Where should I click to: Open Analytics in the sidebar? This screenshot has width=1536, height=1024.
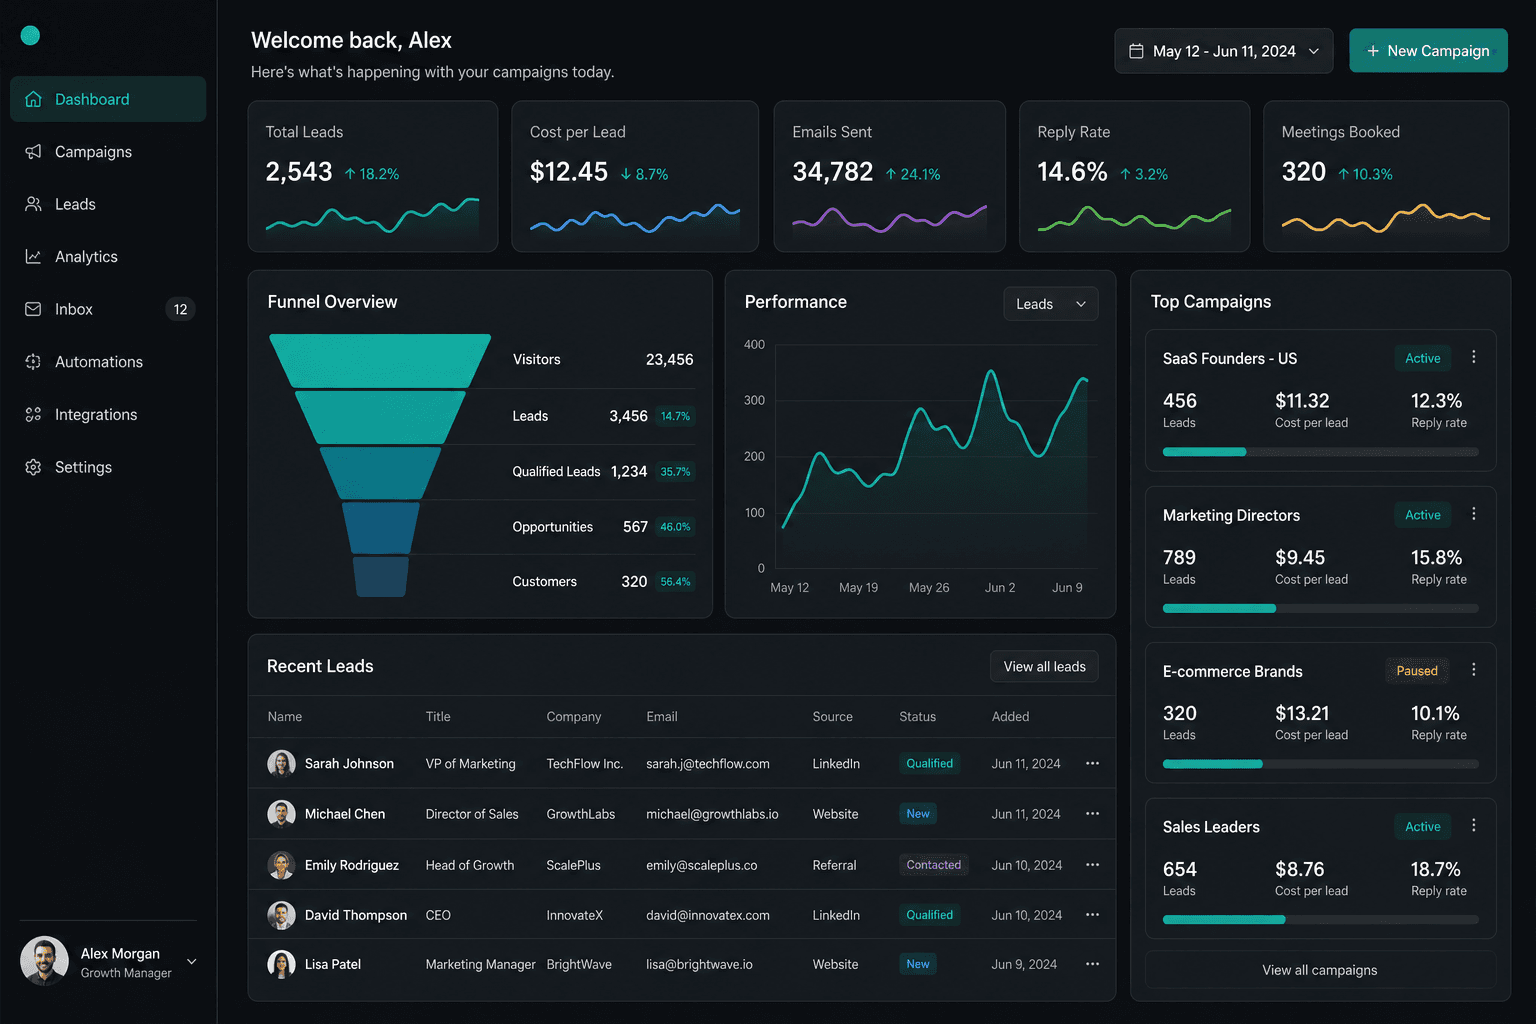(x=108, y=257)
